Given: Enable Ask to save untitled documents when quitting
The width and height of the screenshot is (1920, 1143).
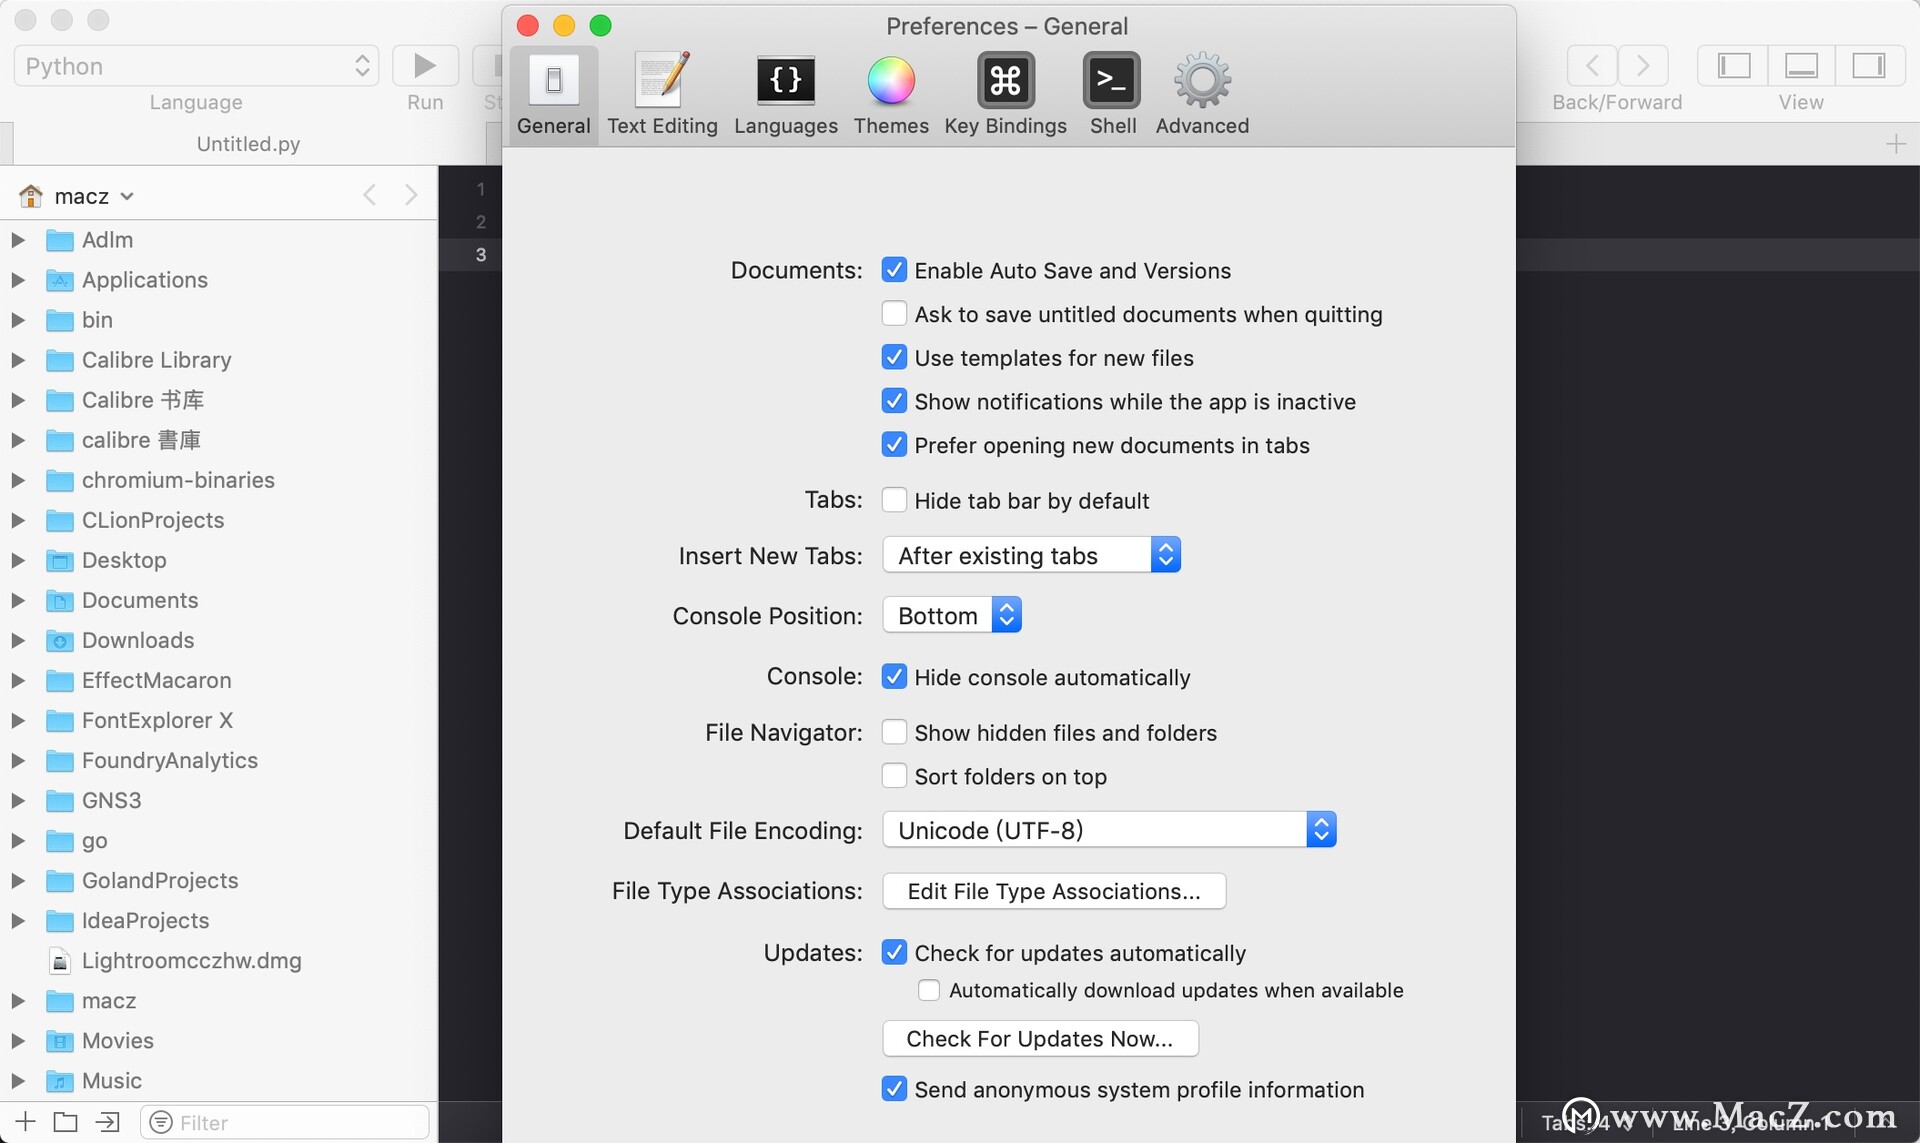Looking at the screenshot, I should pos(894,314).
